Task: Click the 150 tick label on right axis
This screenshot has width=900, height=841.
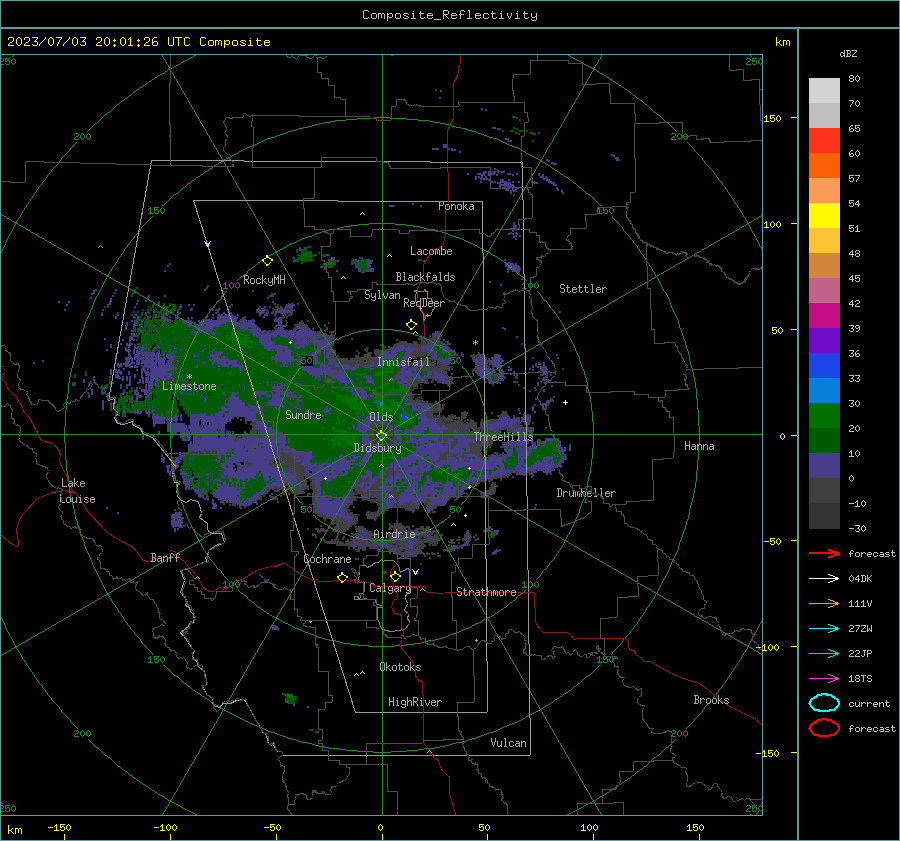Action: [772, 118]
